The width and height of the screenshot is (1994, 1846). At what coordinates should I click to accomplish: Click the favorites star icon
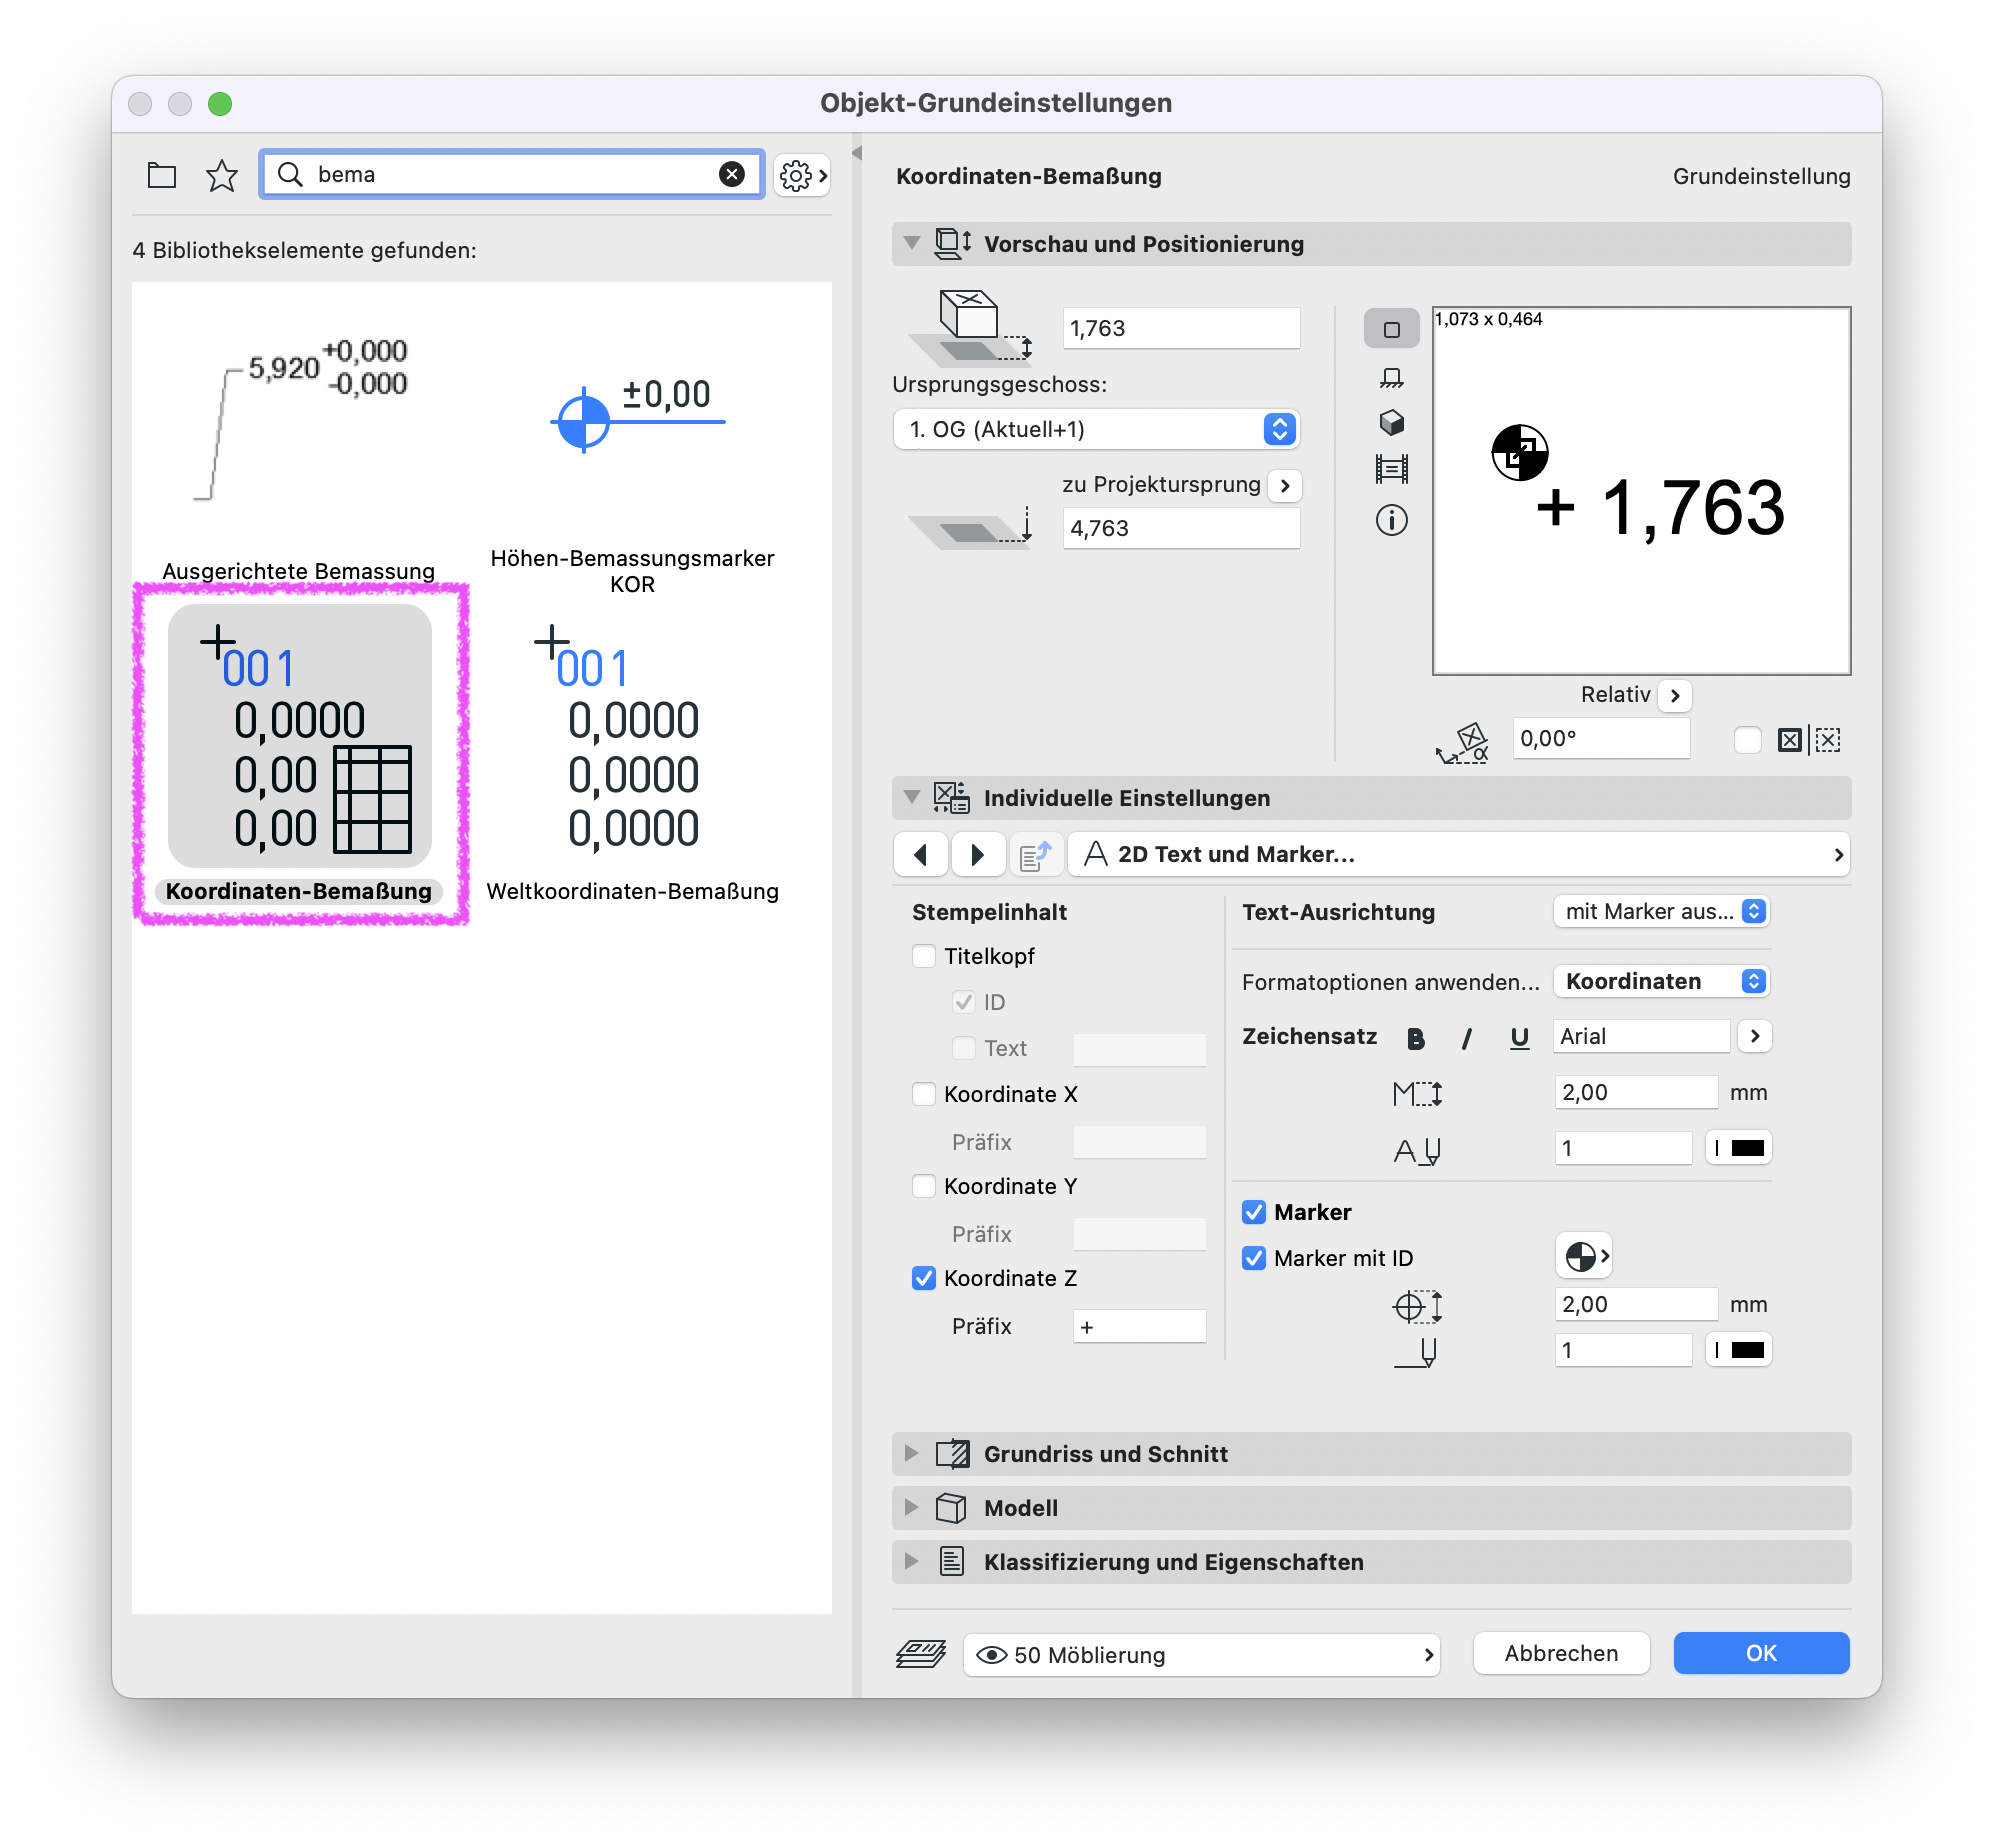pyautogui.click(x=221, y=175)
